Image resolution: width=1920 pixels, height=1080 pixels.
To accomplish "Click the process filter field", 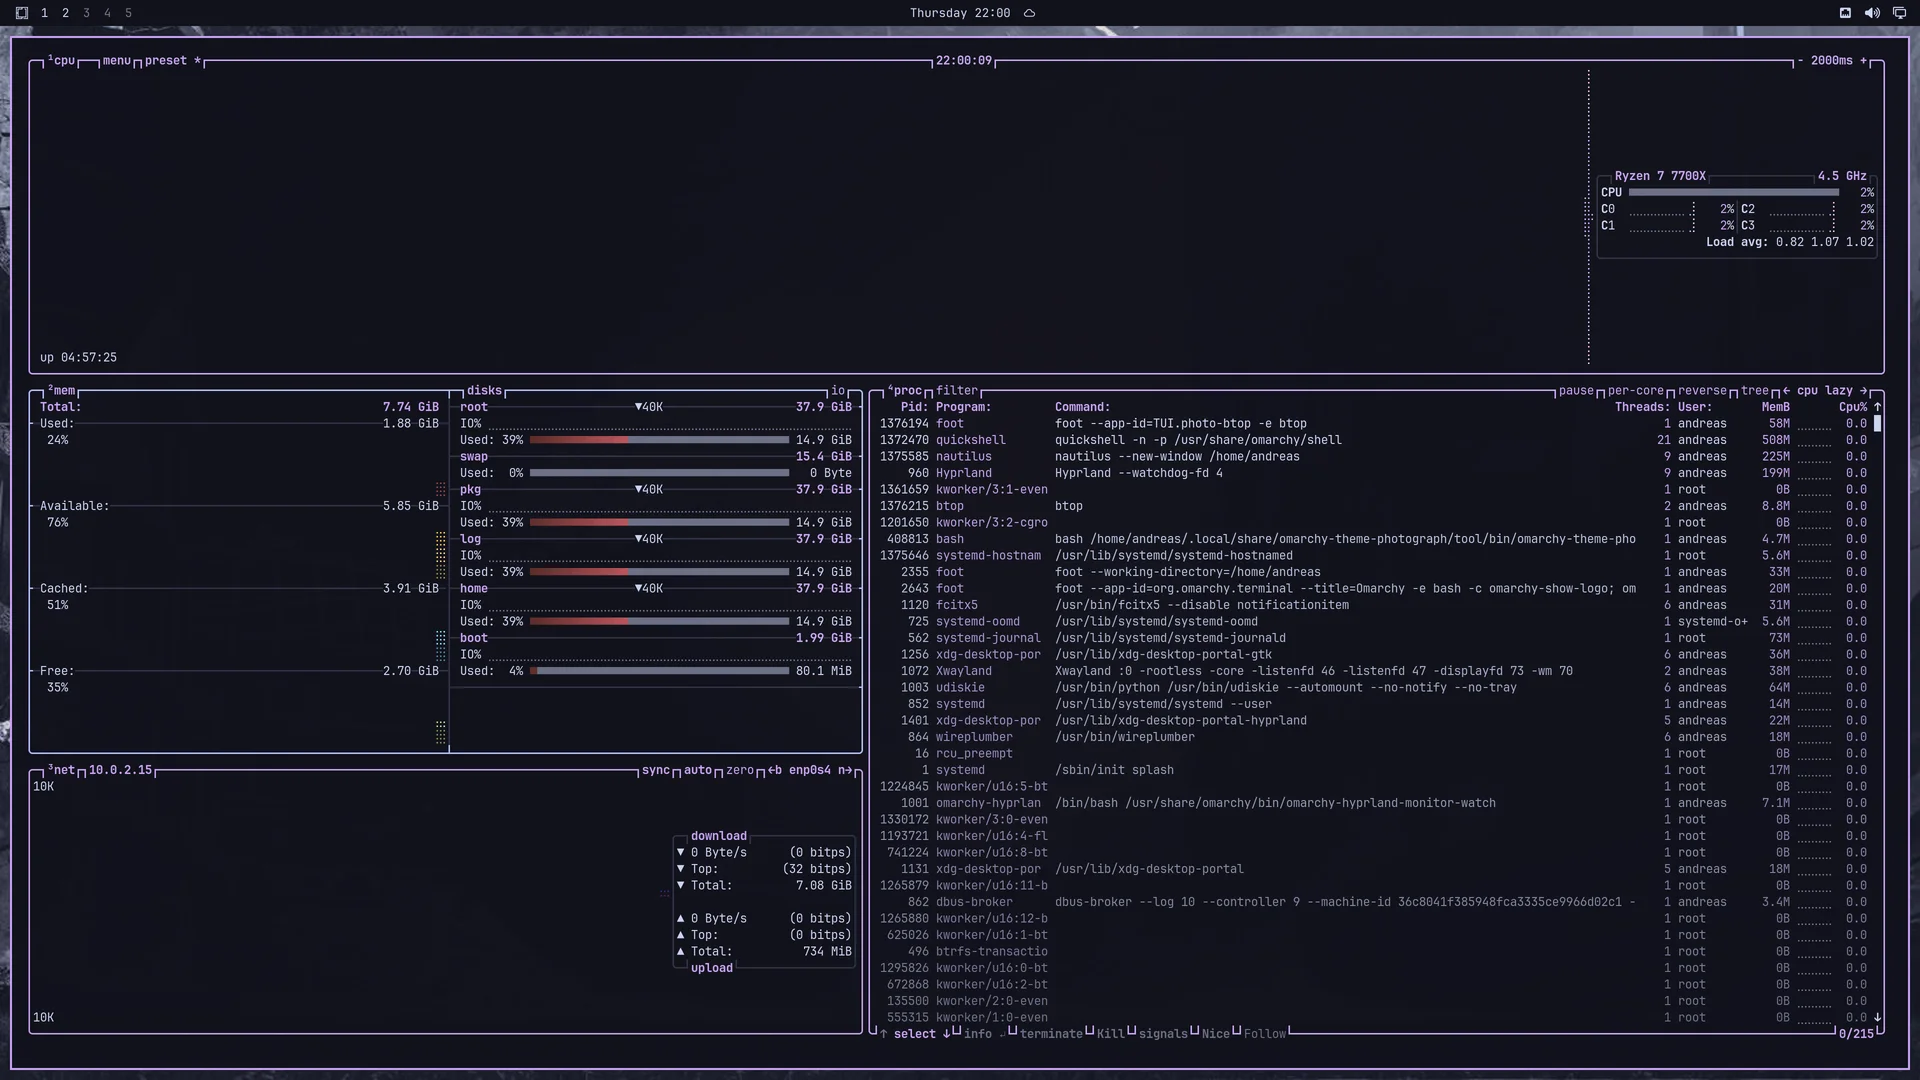I will point(957,391).
